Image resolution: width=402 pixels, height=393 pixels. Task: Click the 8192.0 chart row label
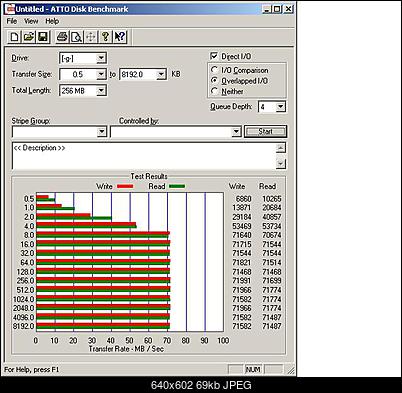point(24,326)
